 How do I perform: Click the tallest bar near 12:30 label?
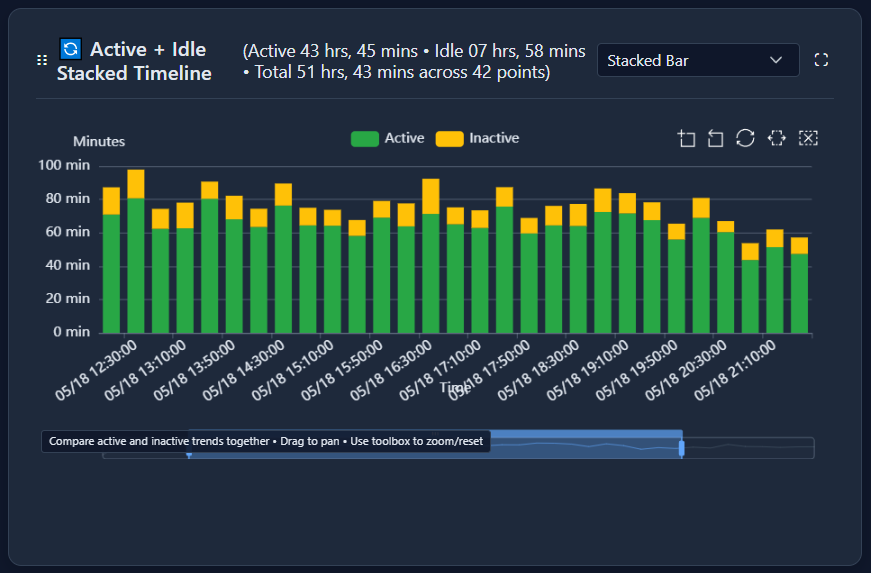pos(136,252)
